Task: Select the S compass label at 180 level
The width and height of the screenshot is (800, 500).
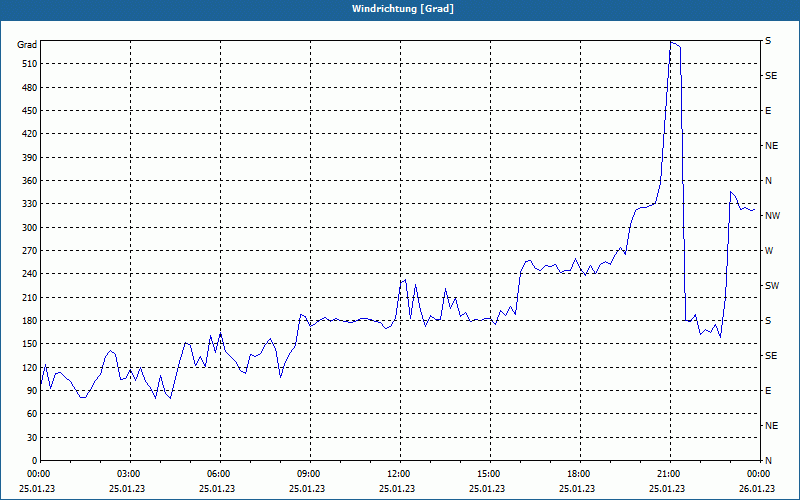Action: pos(768,320)
